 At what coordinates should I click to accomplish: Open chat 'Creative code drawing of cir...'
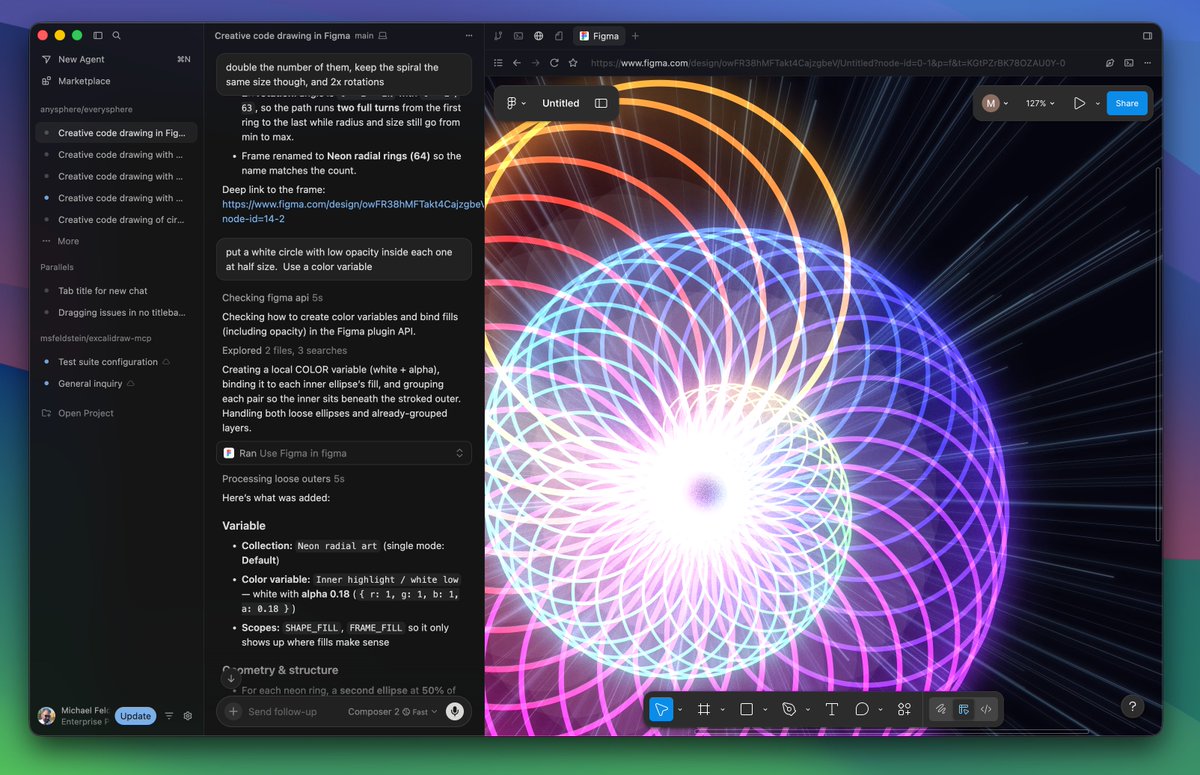(x=116, y=220)
